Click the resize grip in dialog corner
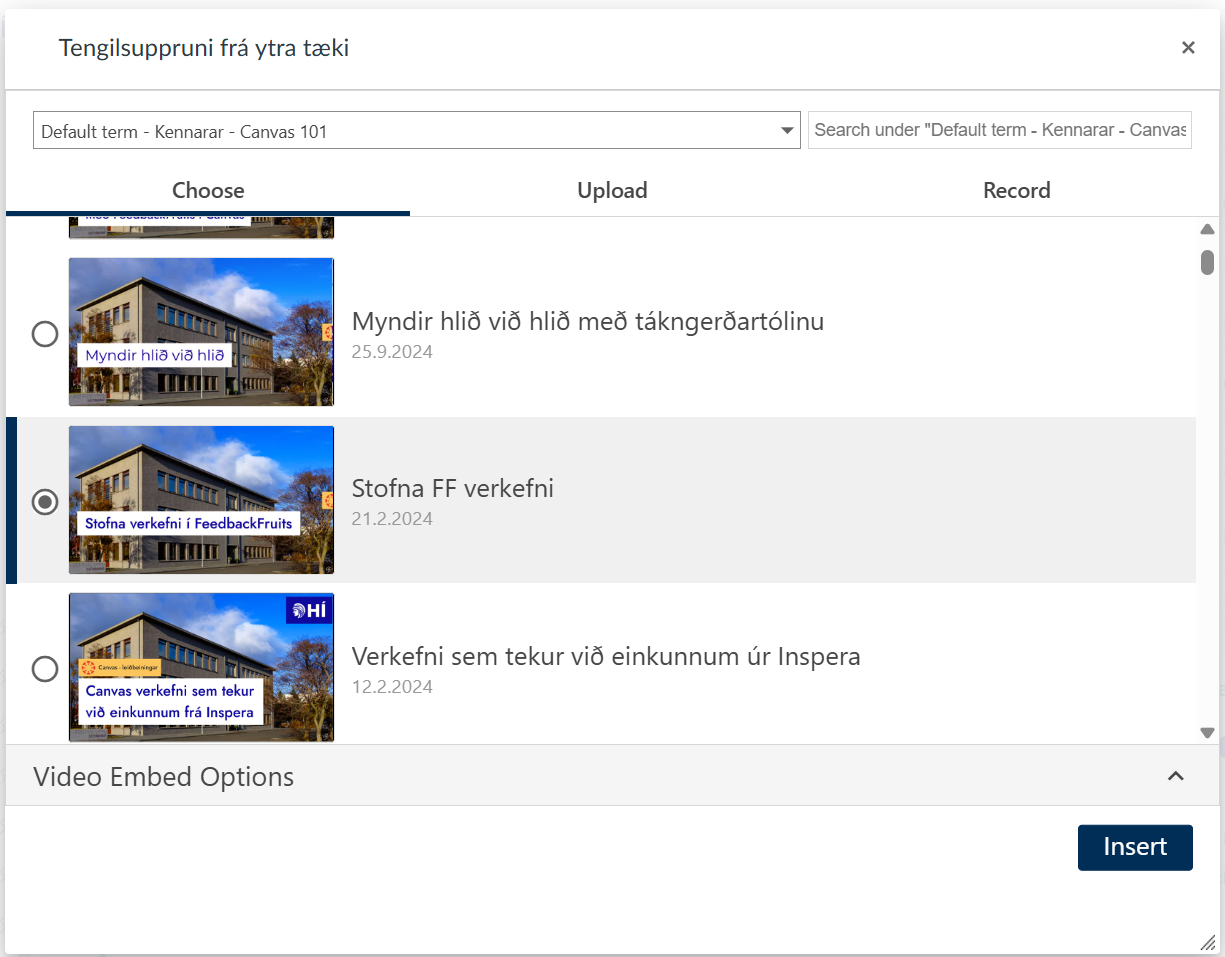The width and height of the screenshot is (1225, 957). coord(1207,942)
